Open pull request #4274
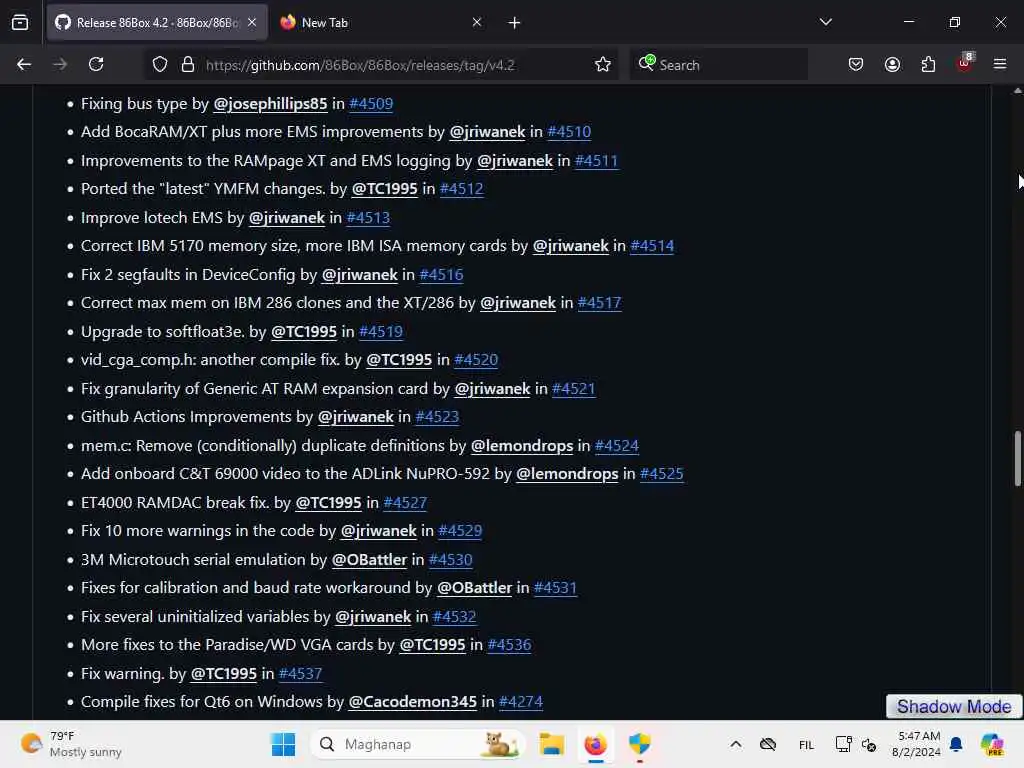 click(x=520, y=702)
